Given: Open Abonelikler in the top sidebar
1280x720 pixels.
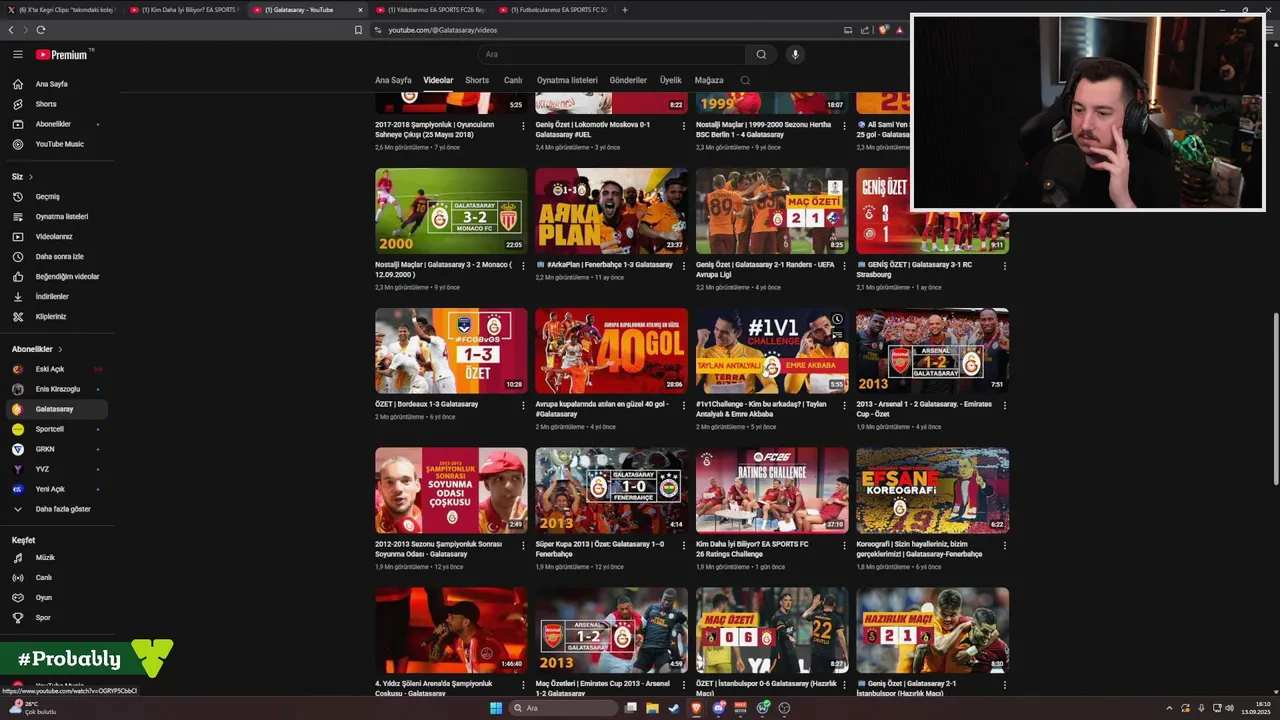Looking at the screenshot, I should [54, 124].
